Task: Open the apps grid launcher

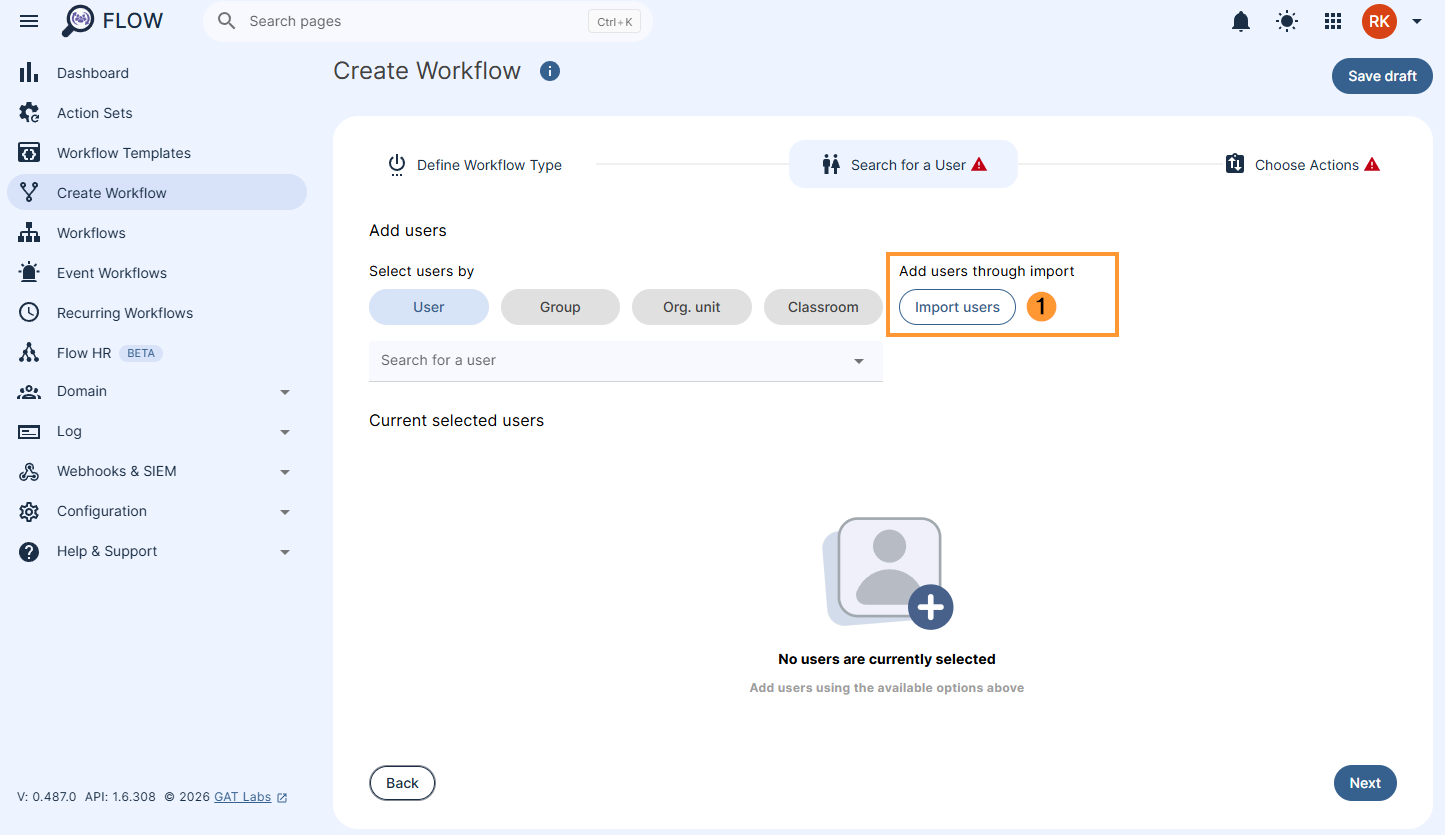Action: point(1333,21)
